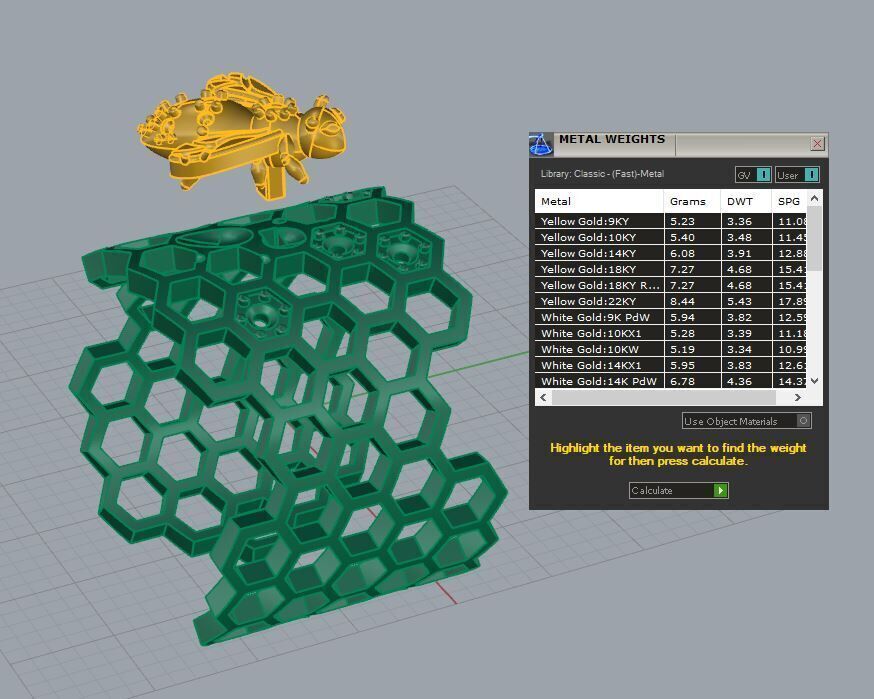
Task: Close the Metal Weights panel
Action: click(817, 144)
